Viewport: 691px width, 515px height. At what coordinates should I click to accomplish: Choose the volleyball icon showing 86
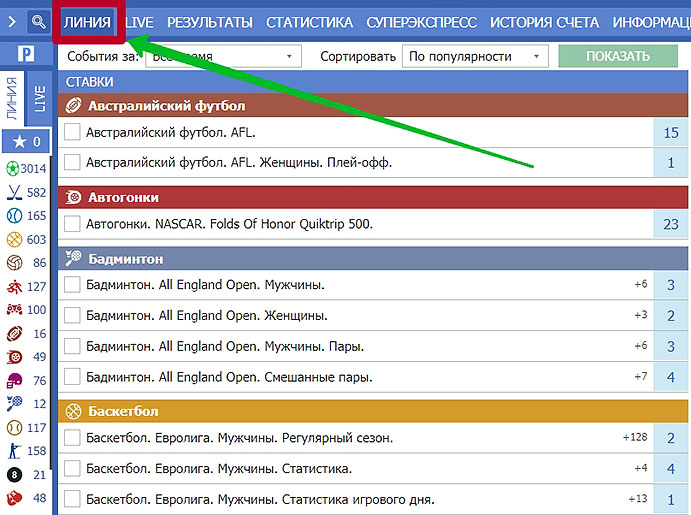tap(13, 263)
